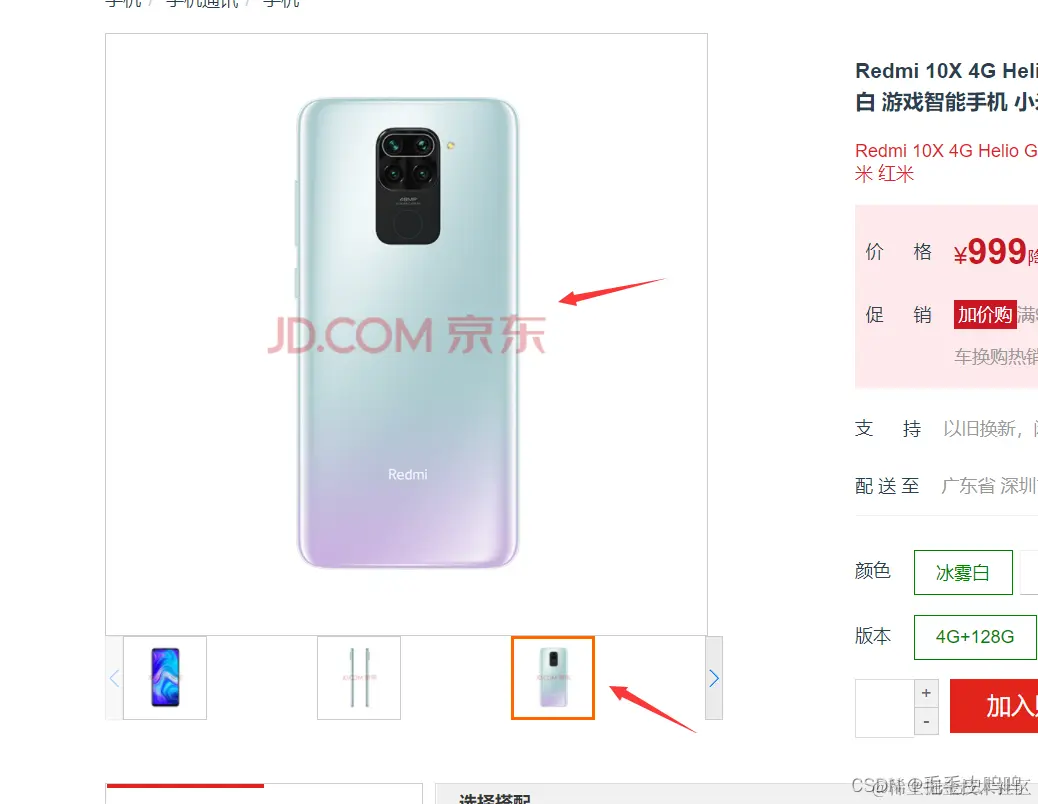Select the blue phone front thumbnail
Viewport: 1038px width, 804px height.
click(x=165, y=678)
